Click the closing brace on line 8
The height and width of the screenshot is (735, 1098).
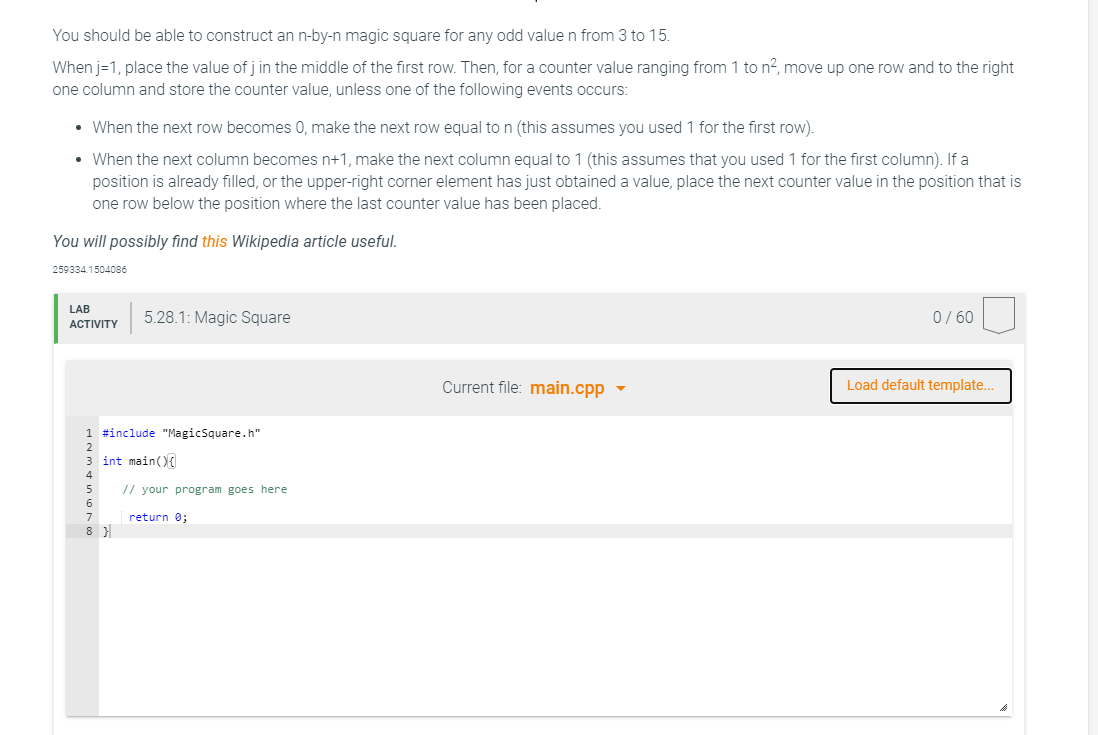click(x=106, y=531)
